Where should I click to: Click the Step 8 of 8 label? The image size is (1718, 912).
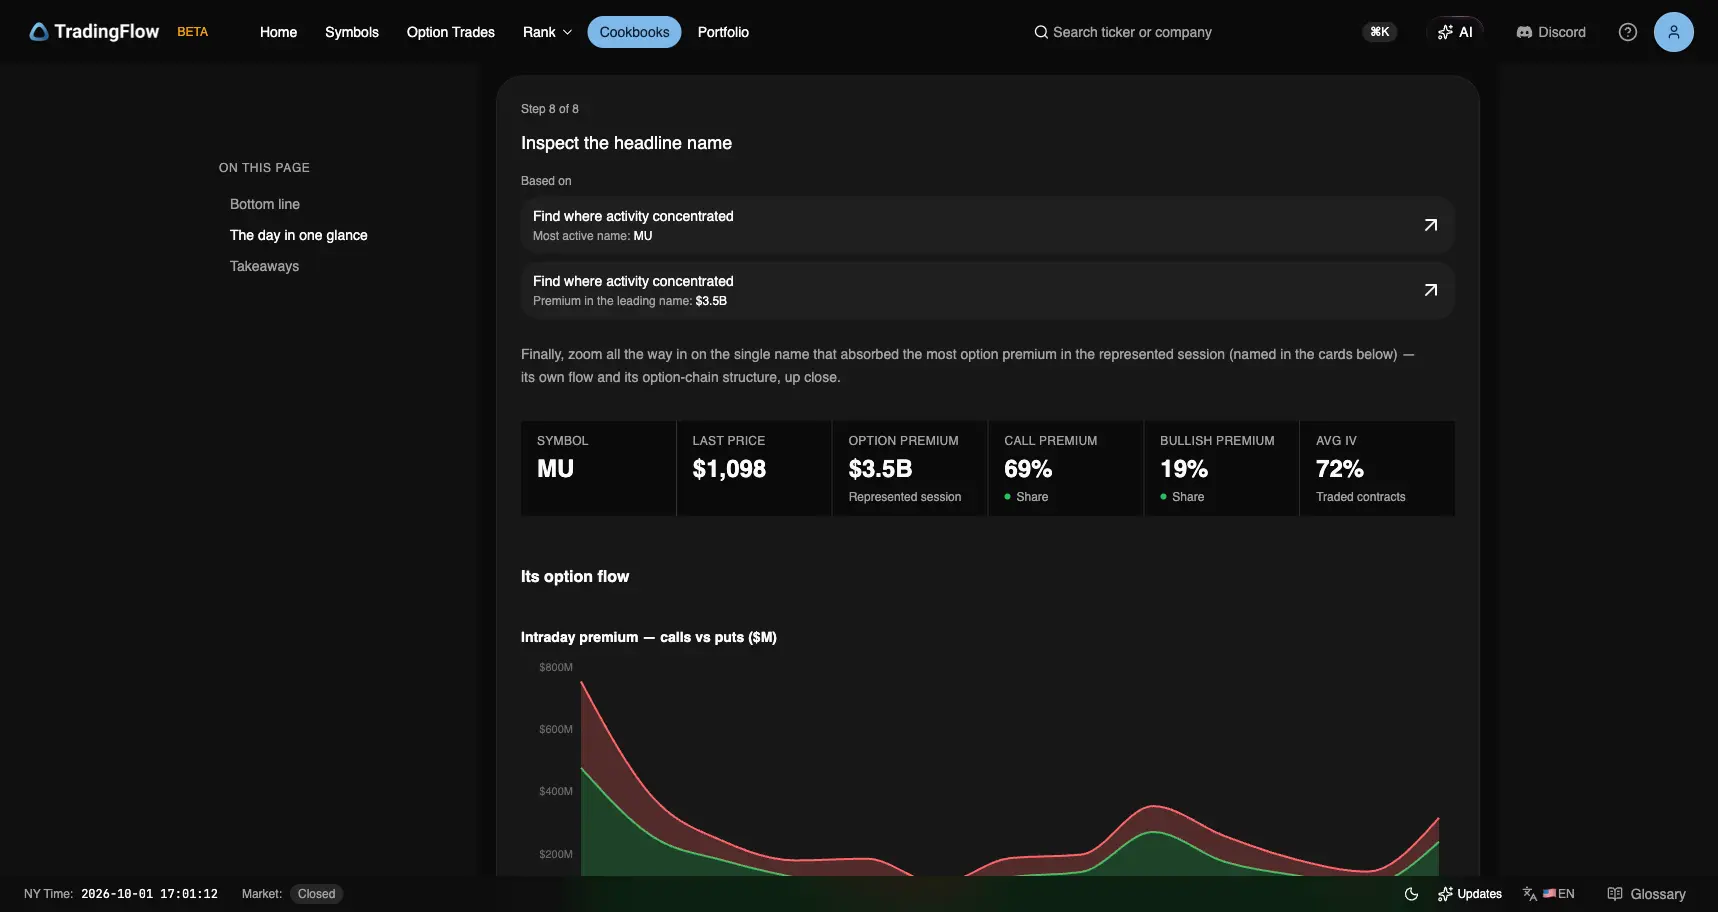click(x=550, y=109)
